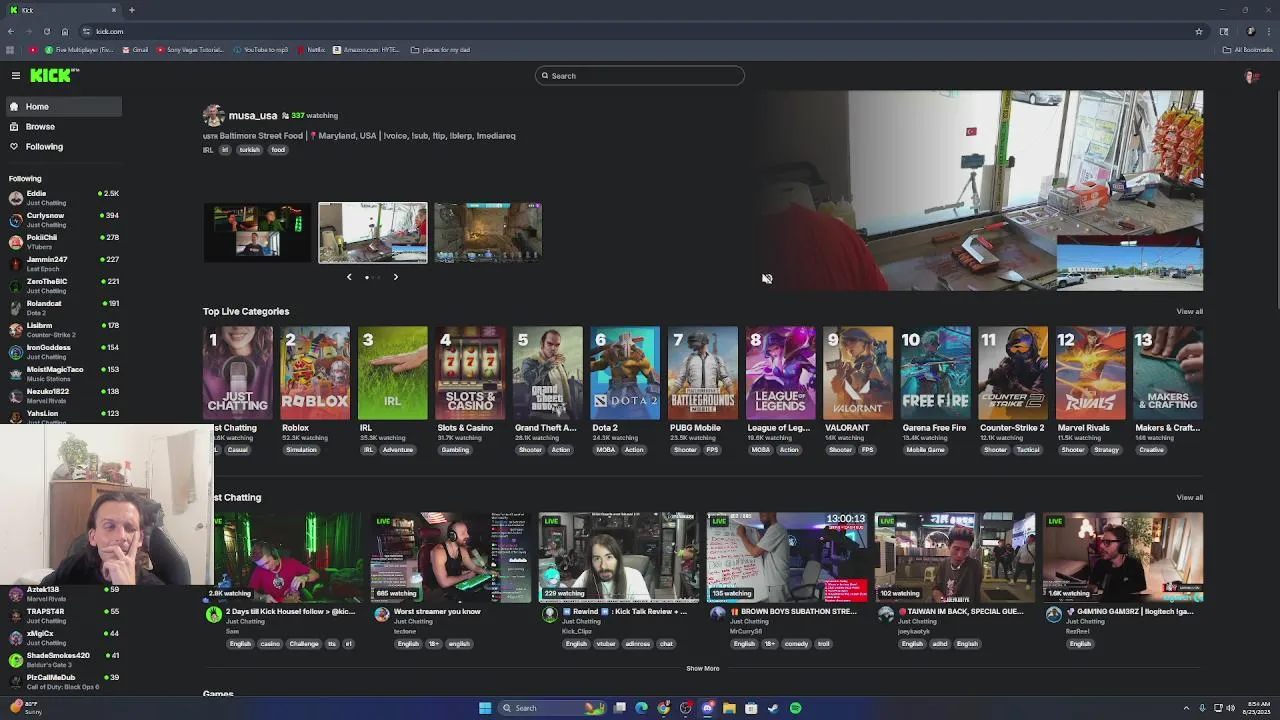Viewport: 1280px width, 720px height.
Task: Open the browser home button
Action: (65, 31)
